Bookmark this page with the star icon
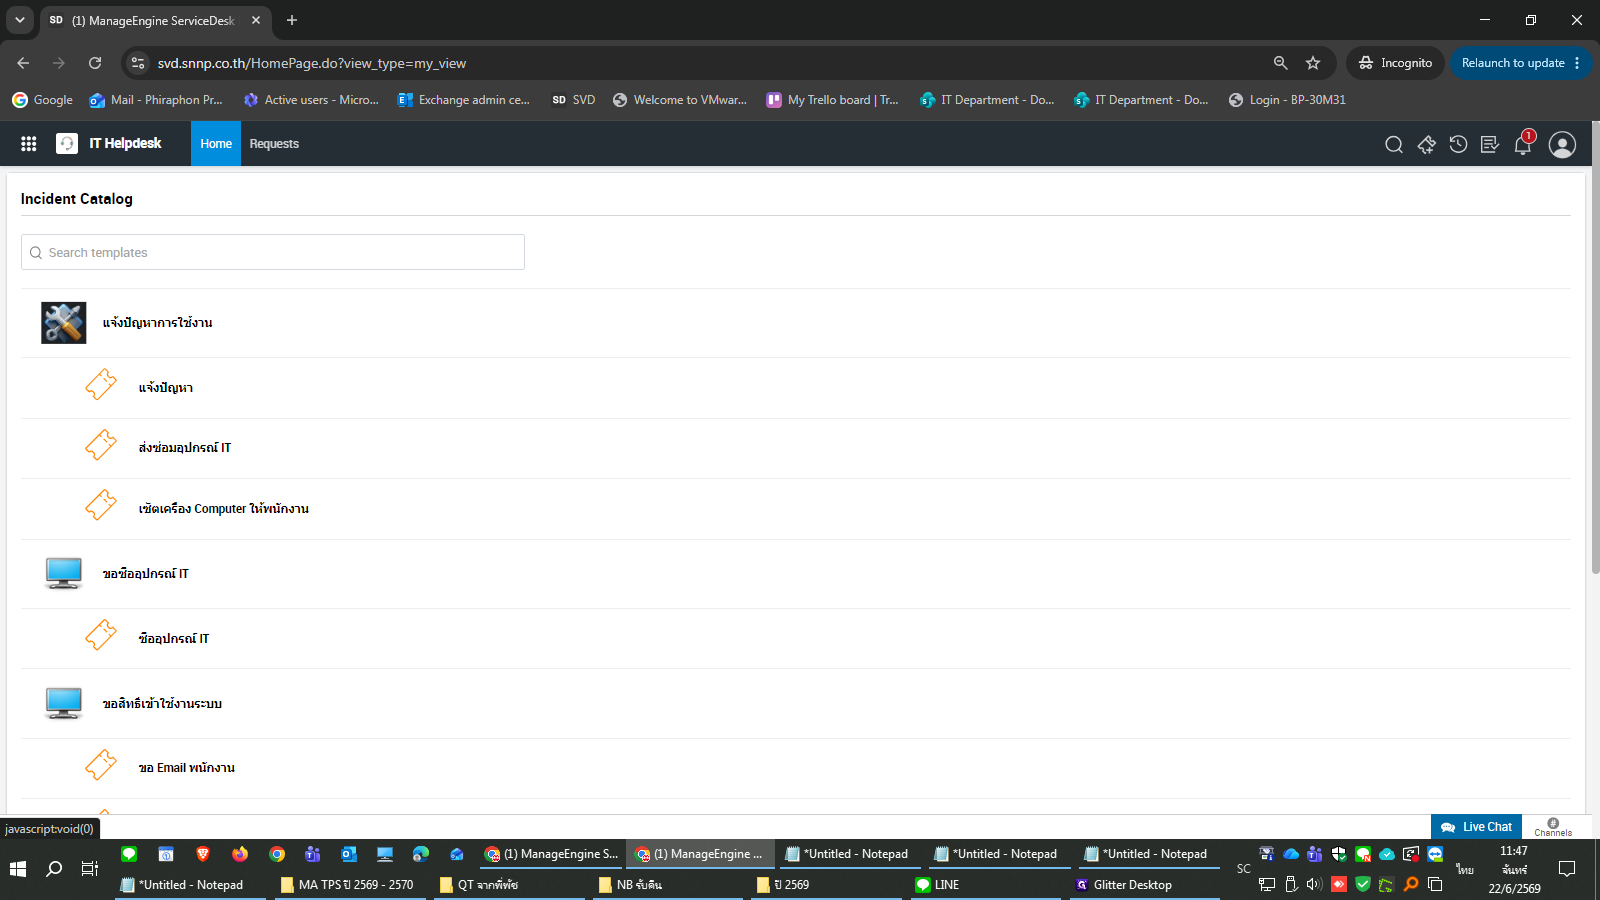Viewport: 1600px width, 900px height. coord(1313,63)
